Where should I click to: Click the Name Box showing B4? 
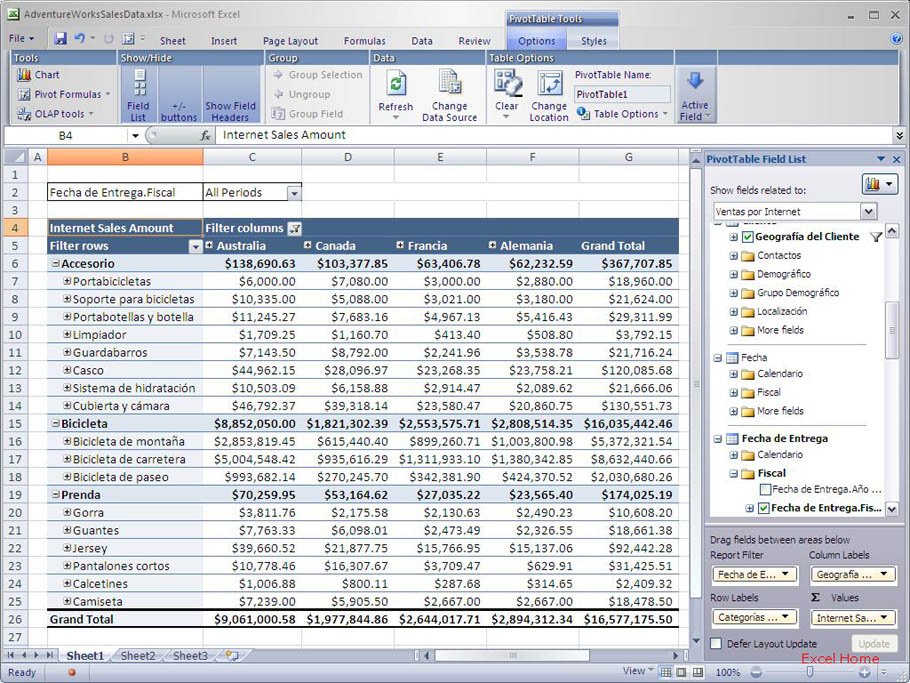click(66, 135)
